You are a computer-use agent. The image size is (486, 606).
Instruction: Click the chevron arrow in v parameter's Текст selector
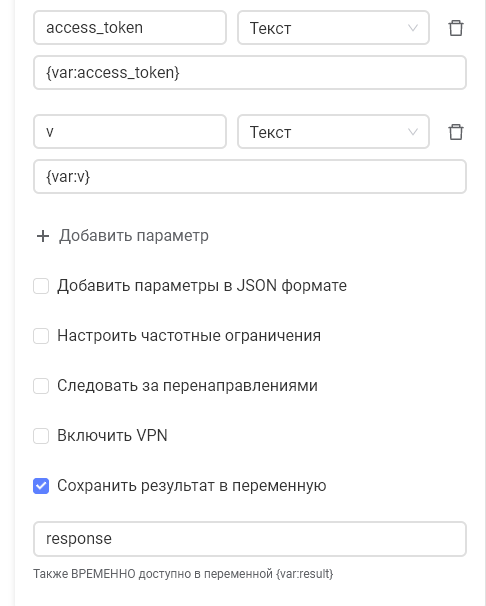coord(413,132)
